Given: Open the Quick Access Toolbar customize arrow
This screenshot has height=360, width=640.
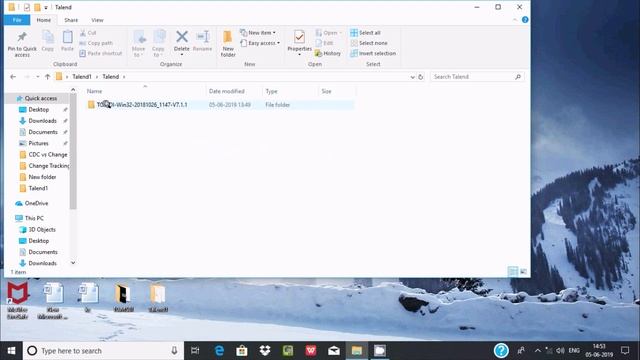Looking at the screenshot, I should (46, 7).
